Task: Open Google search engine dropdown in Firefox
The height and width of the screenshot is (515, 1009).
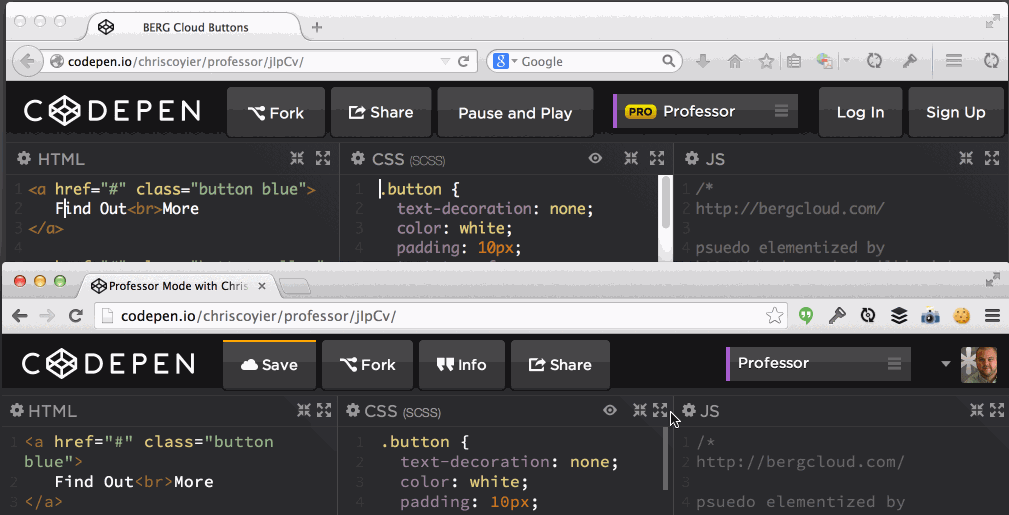Action: pos(505,61)
